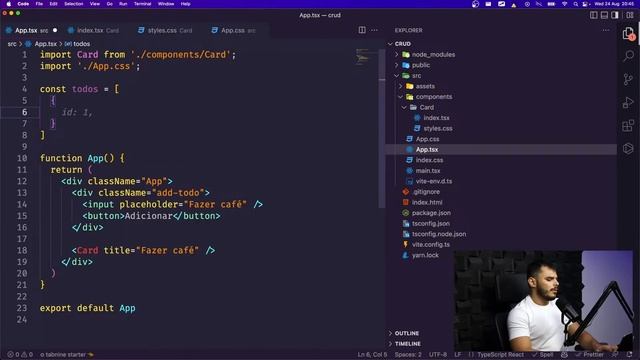Open the Terminal menu
The height and width of the screenshot is (360, 640).
point(142,4)
